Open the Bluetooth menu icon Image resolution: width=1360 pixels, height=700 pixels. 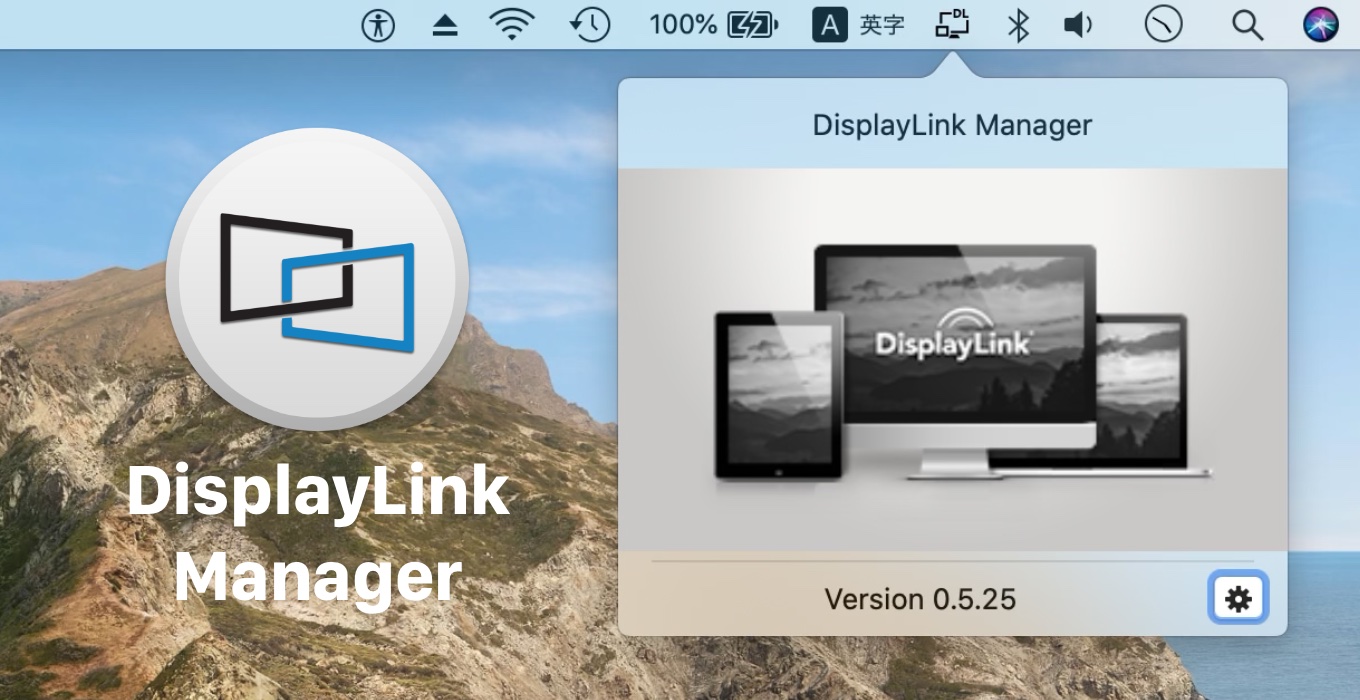click(1017, 25)
